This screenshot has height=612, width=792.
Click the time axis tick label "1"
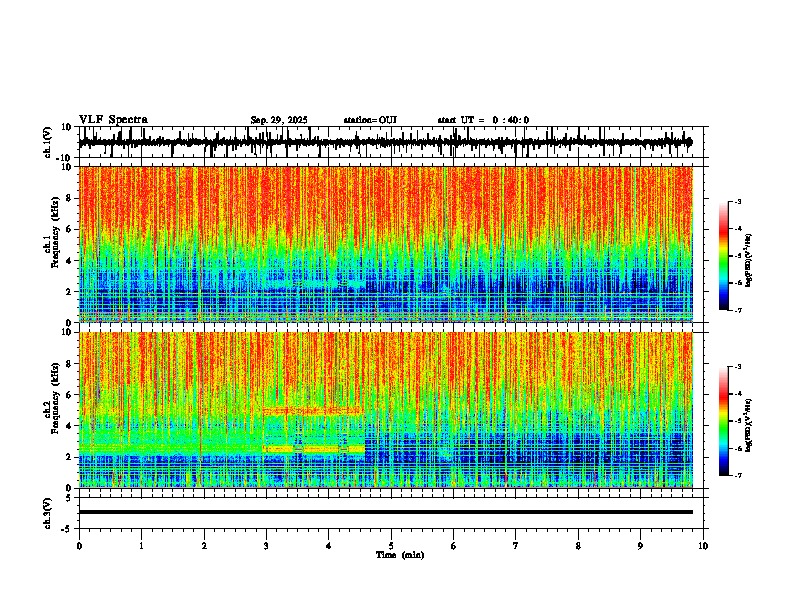point(141,546)
